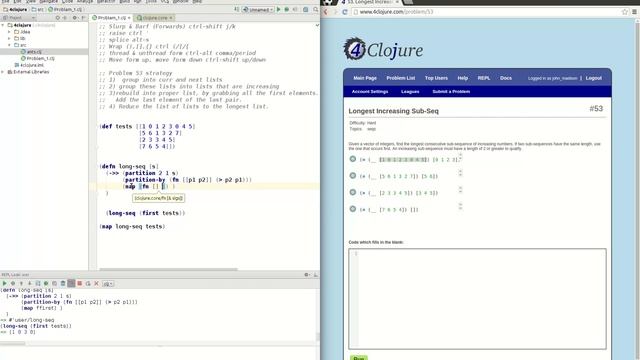640x360 pixels.
Task: Open REPL namespace dropdown in REPL toolbar
Action: click(108, 283)
